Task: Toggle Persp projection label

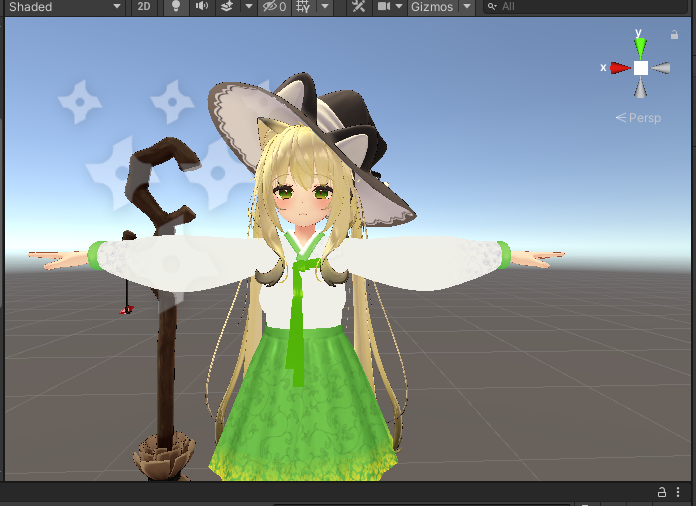Action: (638, 118)
